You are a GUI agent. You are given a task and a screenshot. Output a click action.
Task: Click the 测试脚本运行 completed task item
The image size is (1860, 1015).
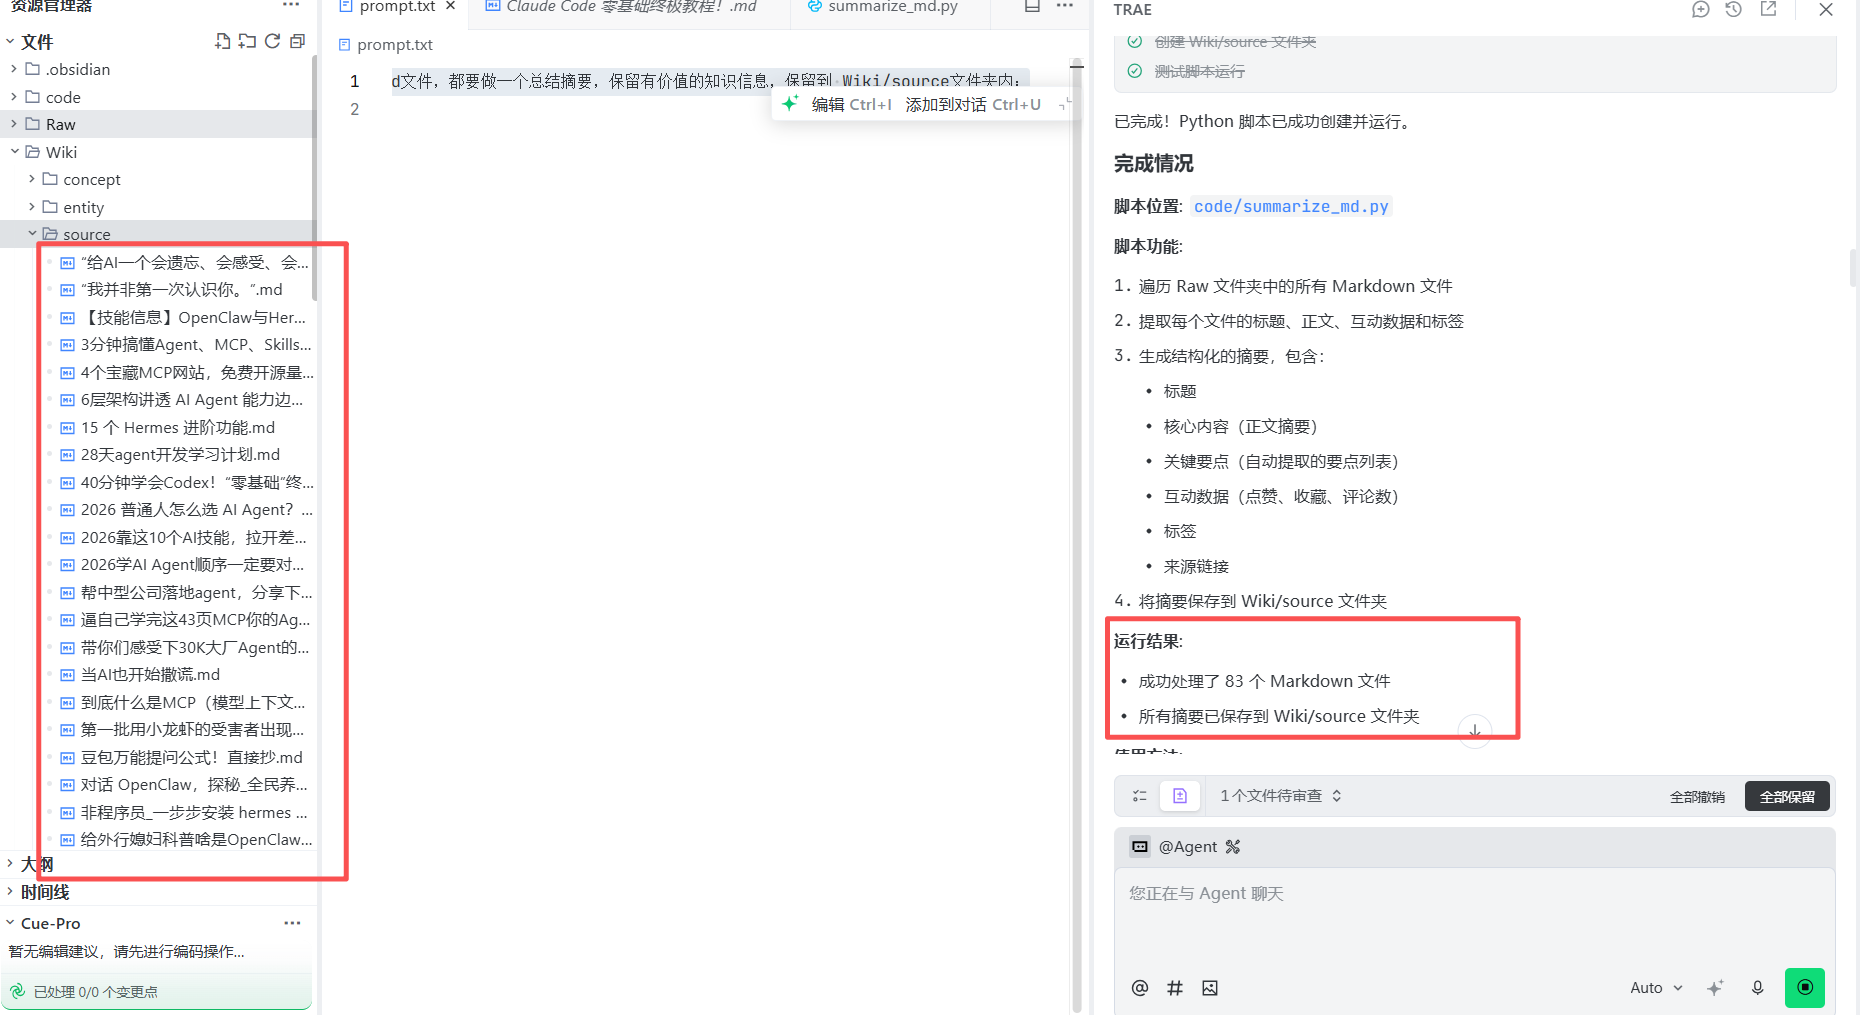pyautogui.click(x=1199, y=71)
